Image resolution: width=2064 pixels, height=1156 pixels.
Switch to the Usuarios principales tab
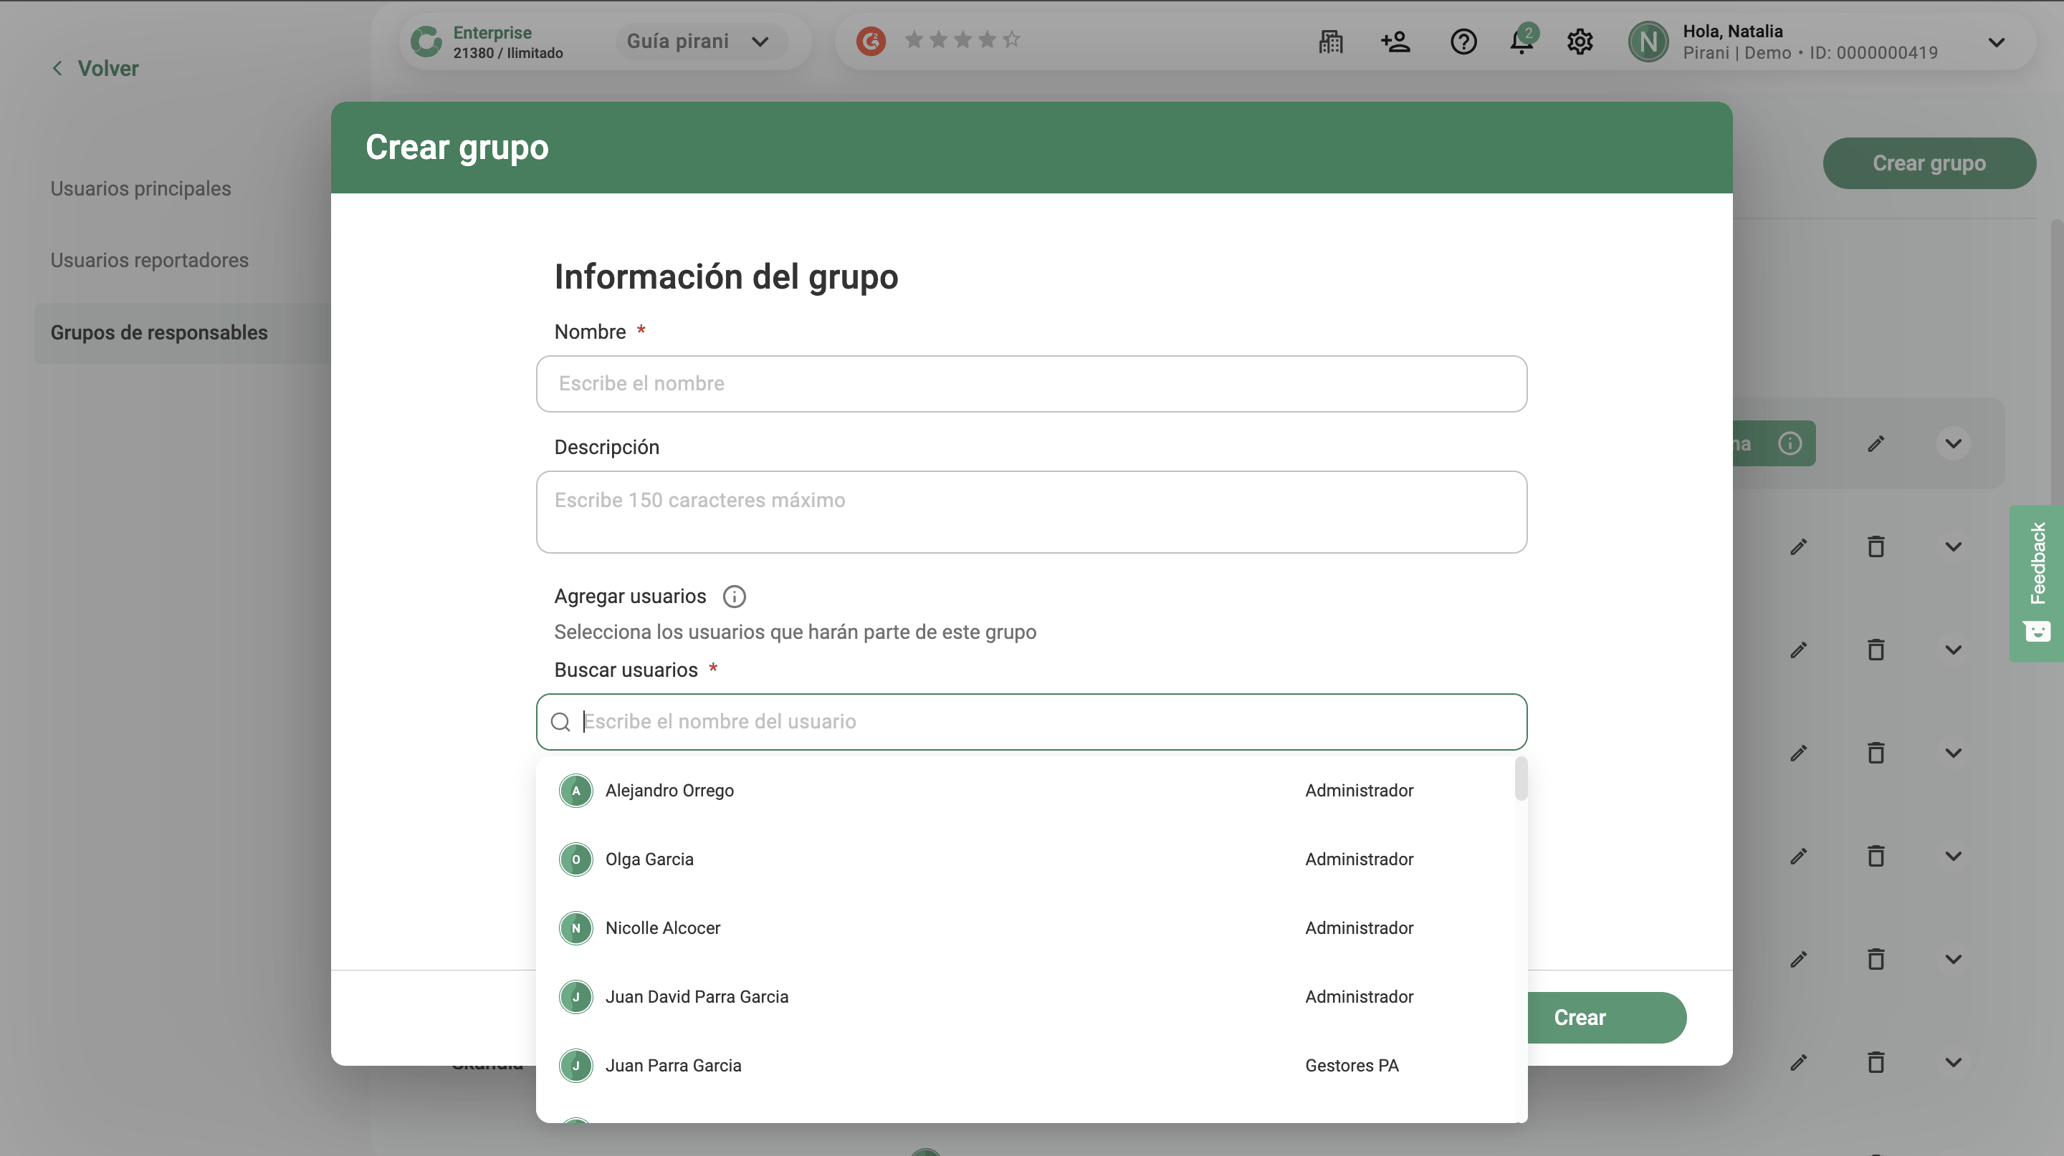click(x=140, y=188)
